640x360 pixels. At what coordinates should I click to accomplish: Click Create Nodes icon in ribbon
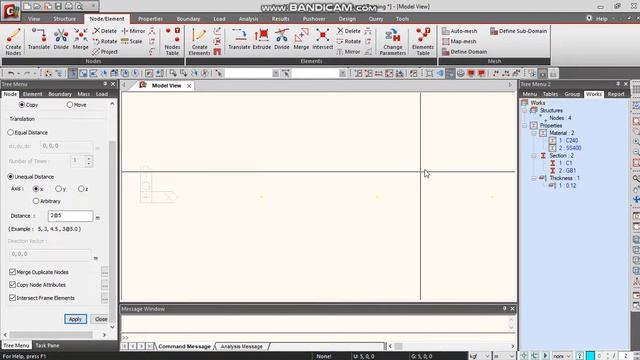13,41
